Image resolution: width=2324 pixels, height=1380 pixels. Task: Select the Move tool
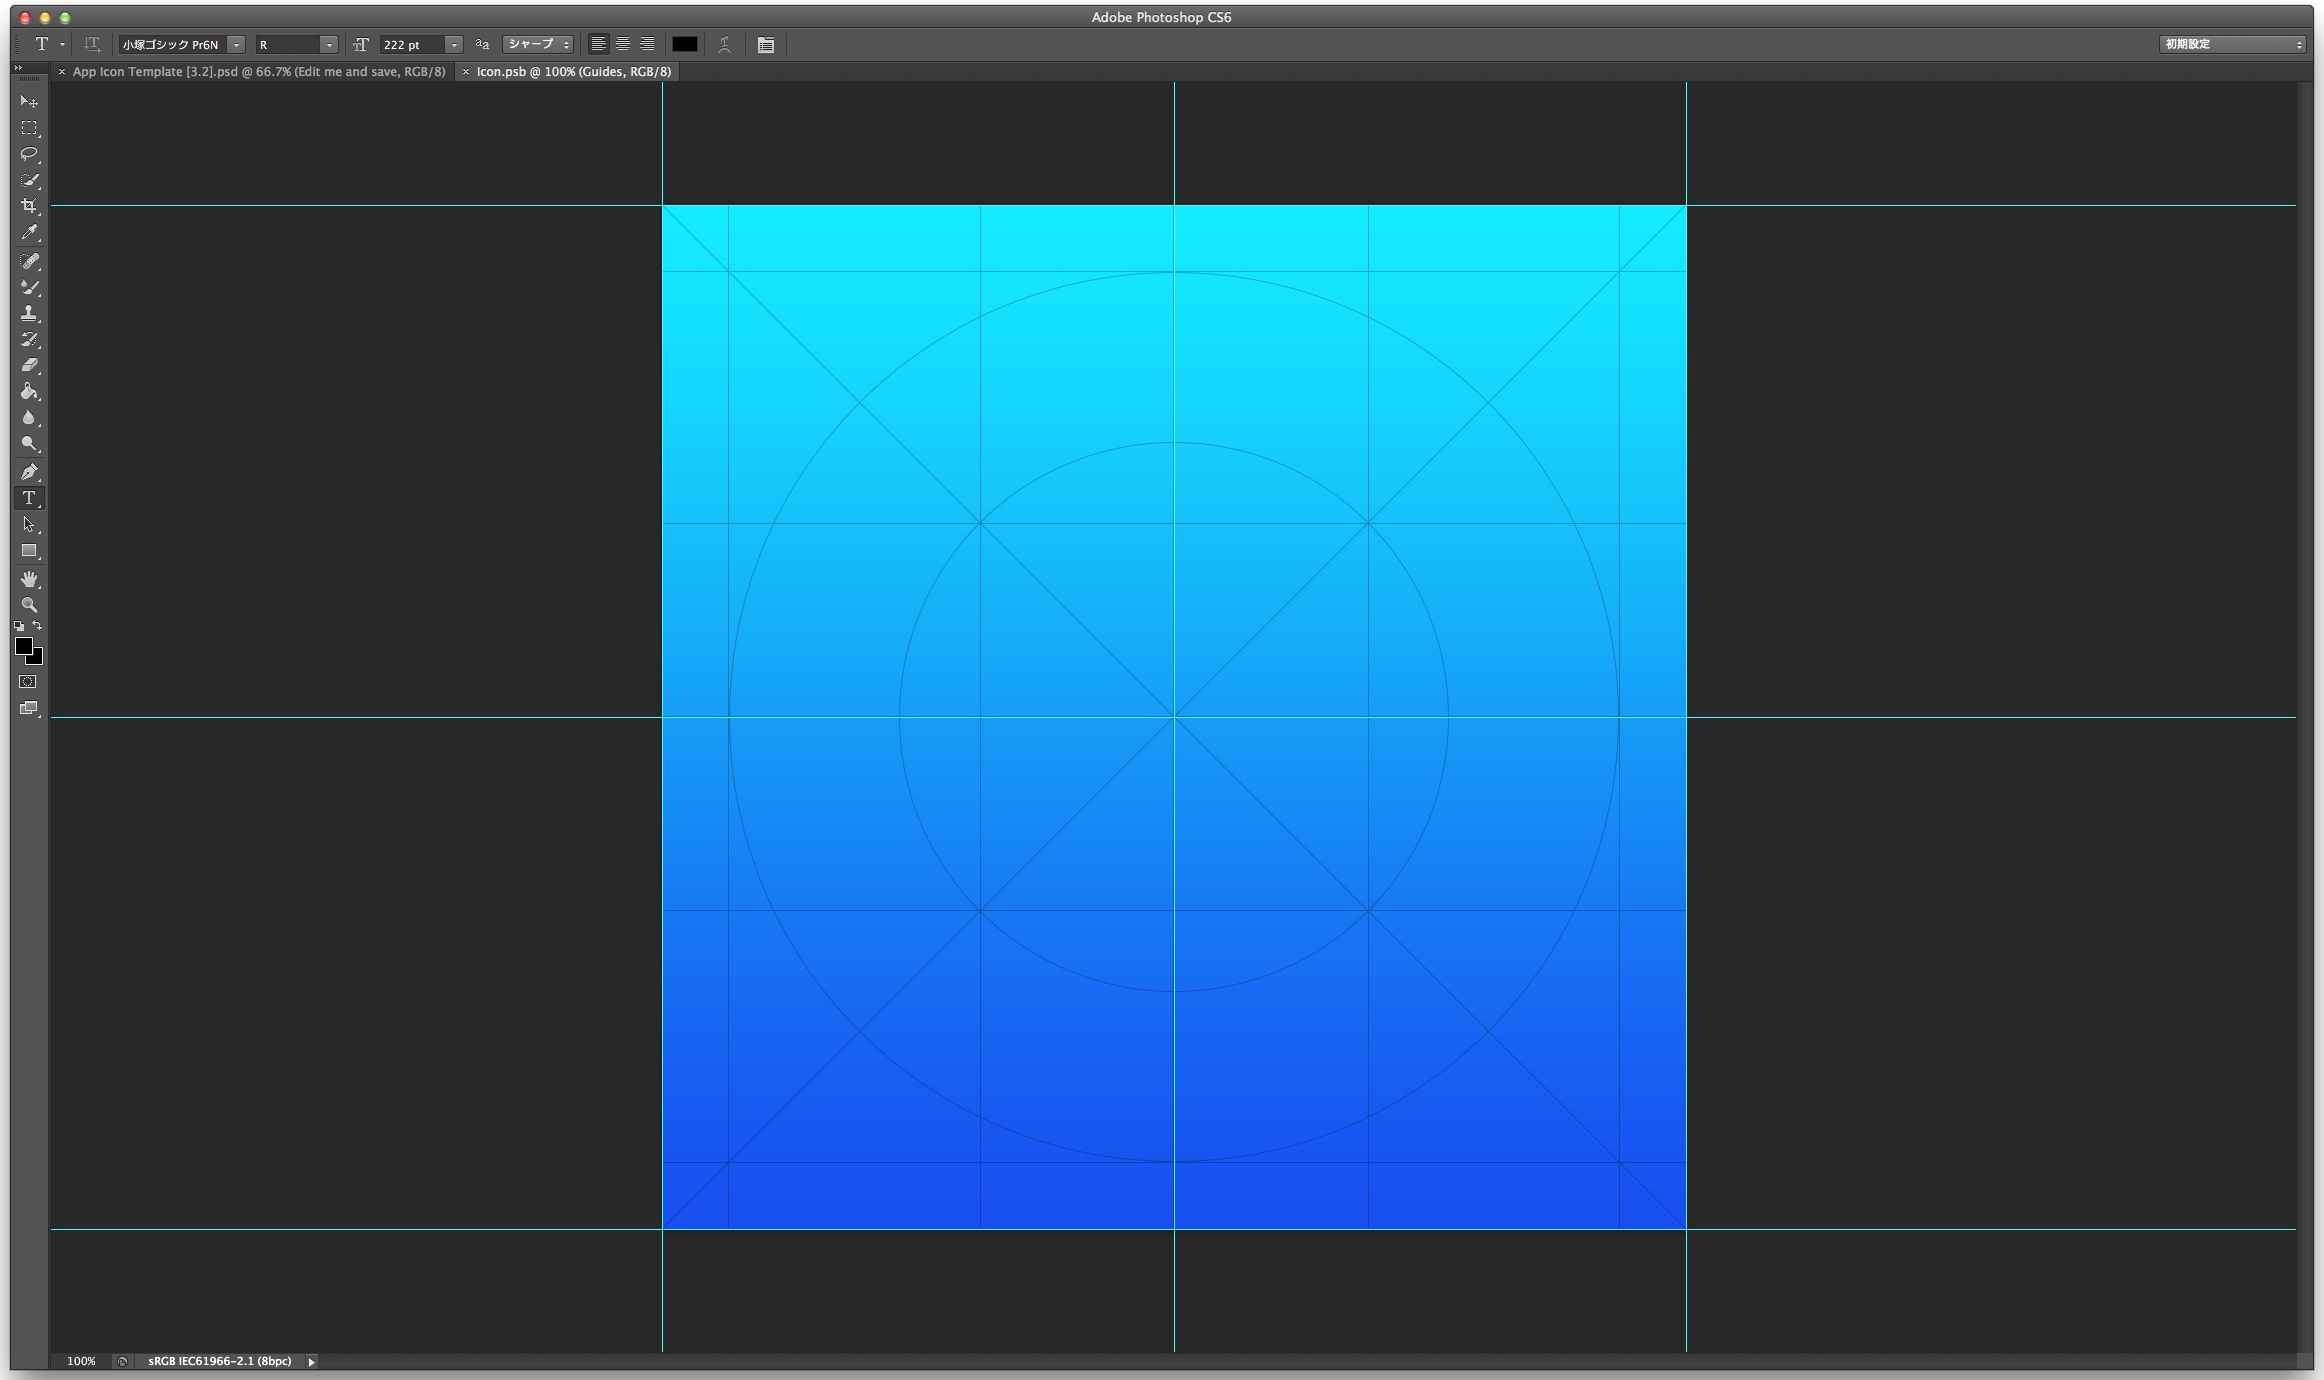pyautogui.click(x=29, y=102)
